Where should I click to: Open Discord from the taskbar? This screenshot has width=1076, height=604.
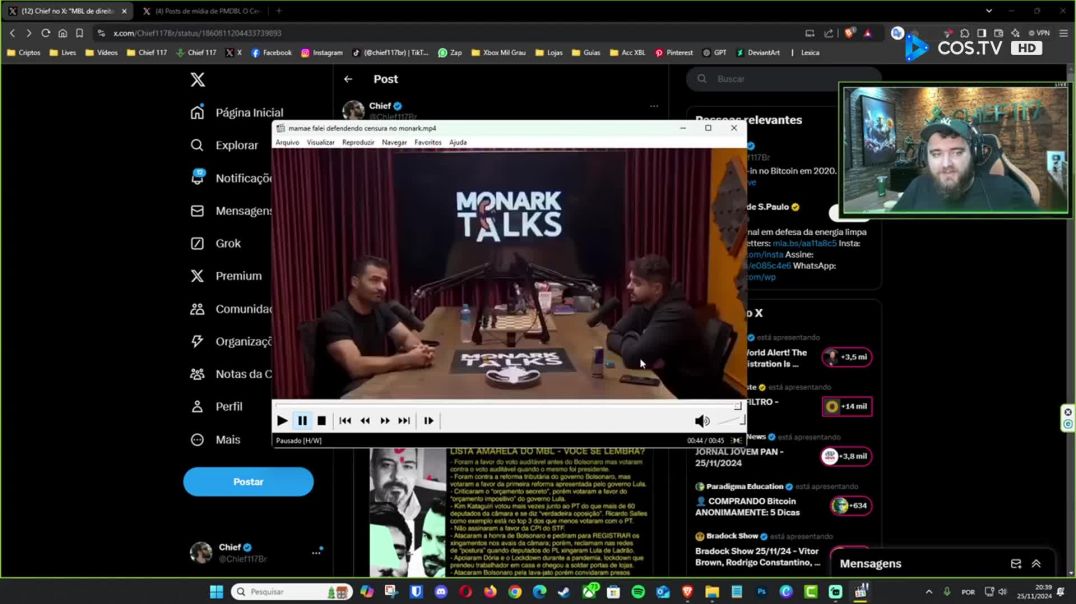coord(441,592)
